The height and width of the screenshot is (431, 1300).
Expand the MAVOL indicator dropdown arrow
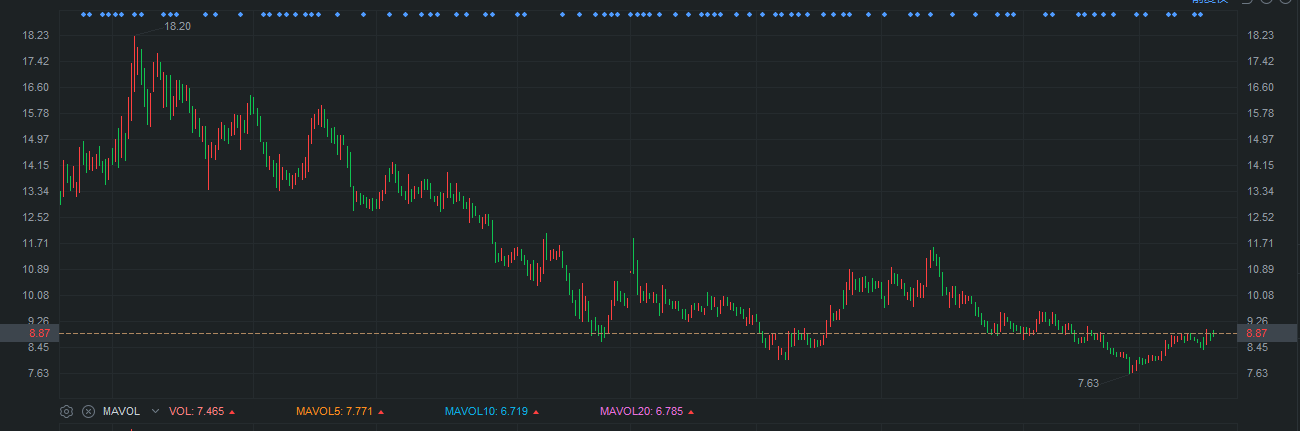coord(155,411)
